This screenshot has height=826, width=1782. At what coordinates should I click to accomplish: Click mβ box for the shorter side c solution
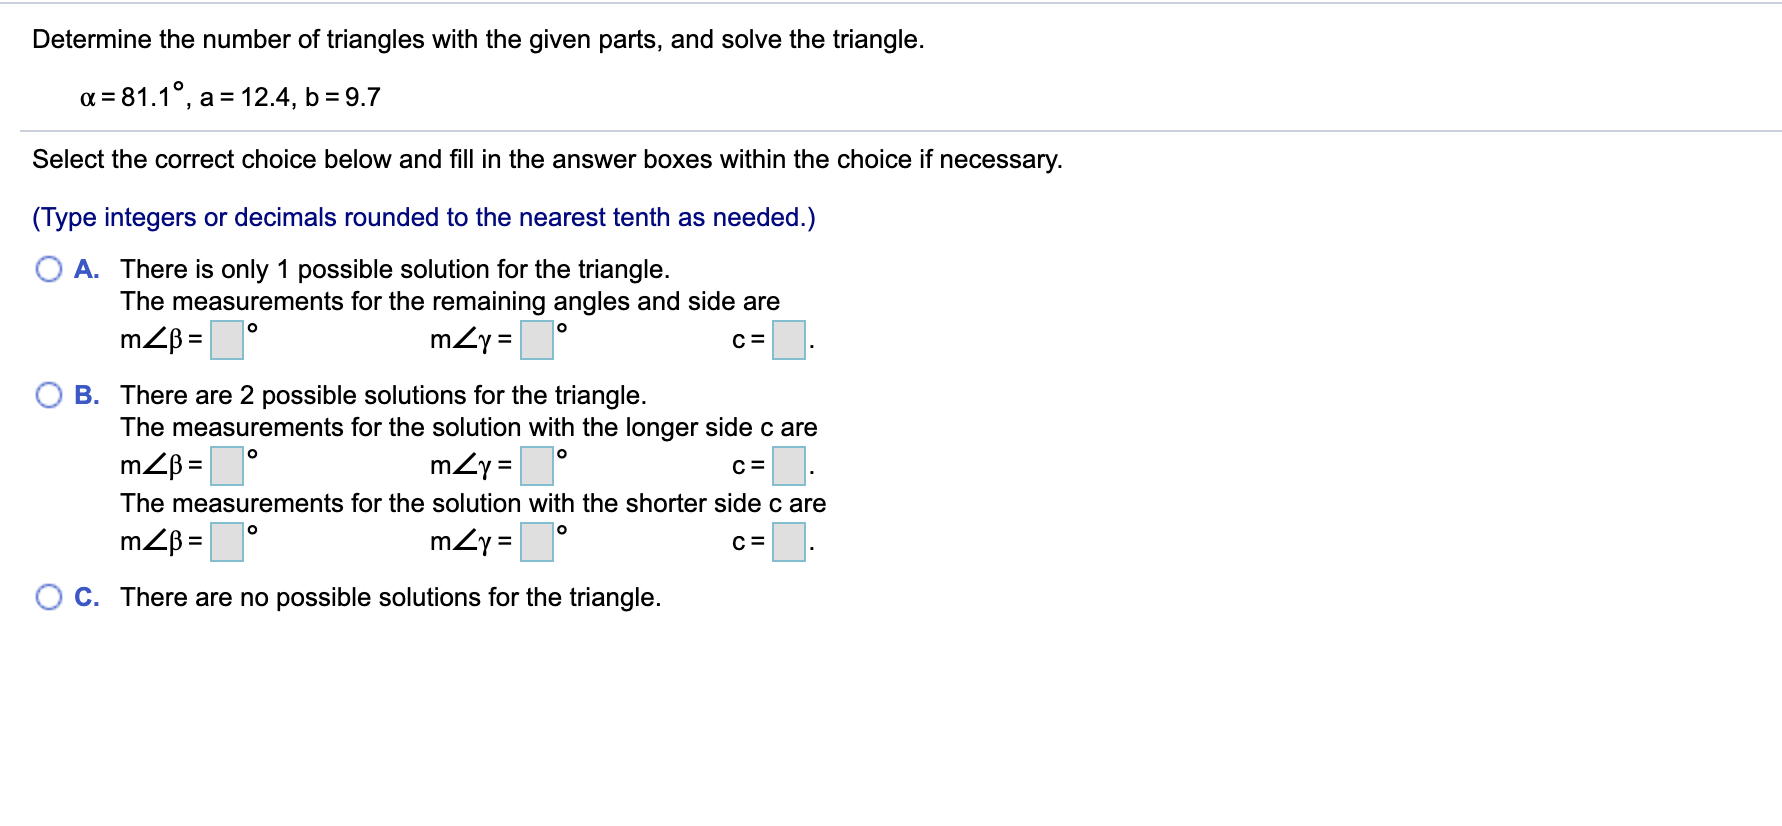point(227,543)
